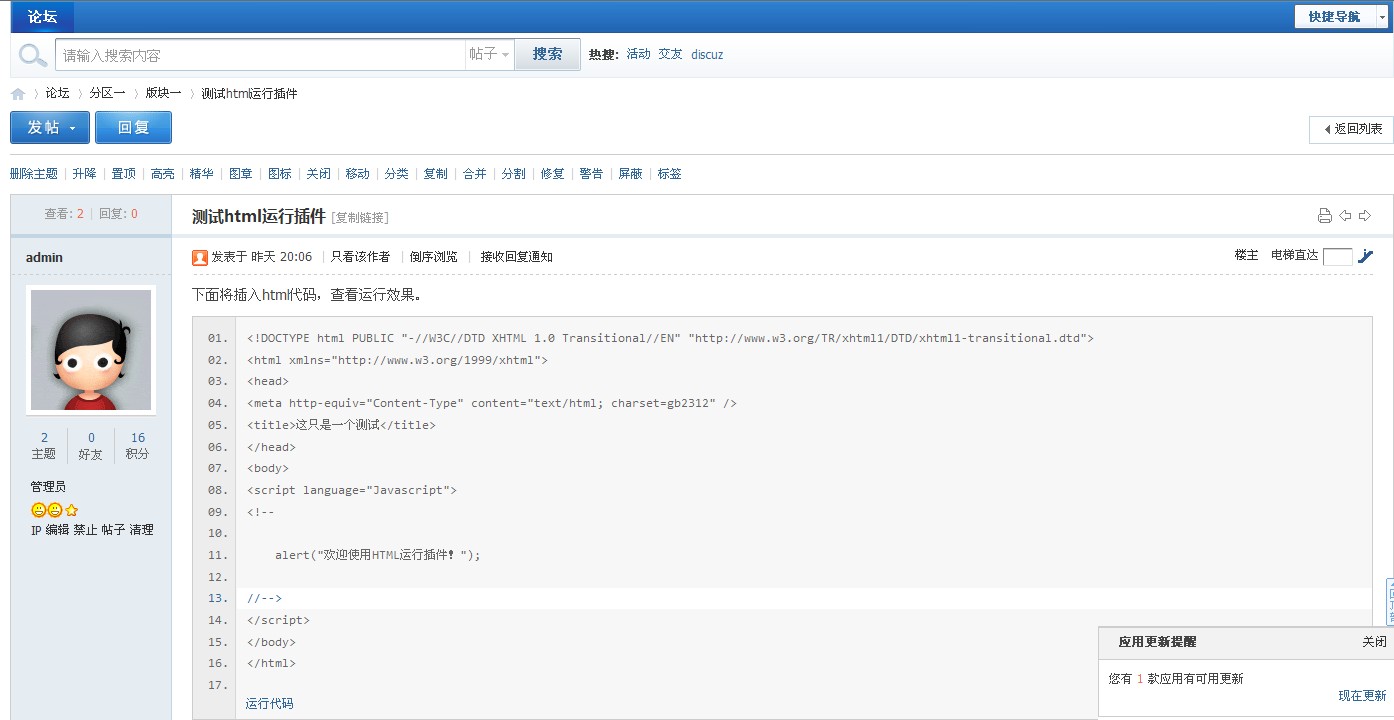The width and height of the screenshot is (1394, 720).
Task: Go to the next thread arrow icon
Action: pos(1365,216)
